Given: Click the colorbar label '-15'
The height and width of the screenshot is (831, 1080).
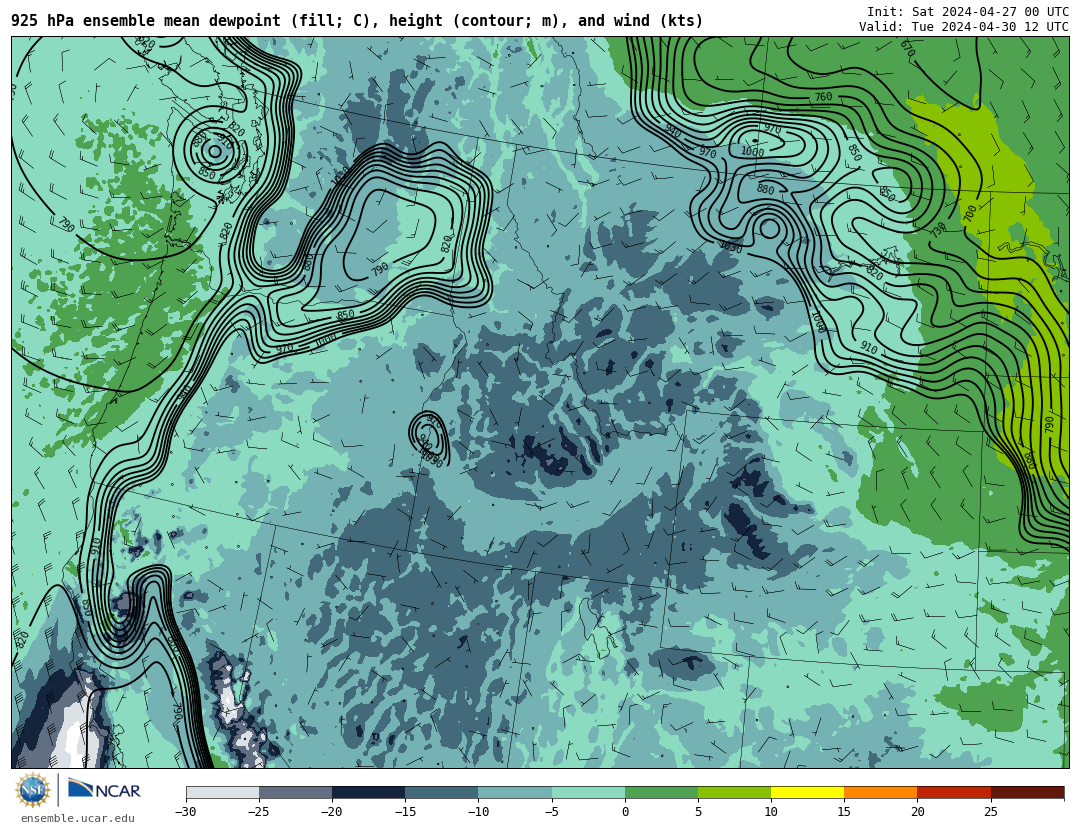Looking at the screenshot, I should click(x=404, y=812).
